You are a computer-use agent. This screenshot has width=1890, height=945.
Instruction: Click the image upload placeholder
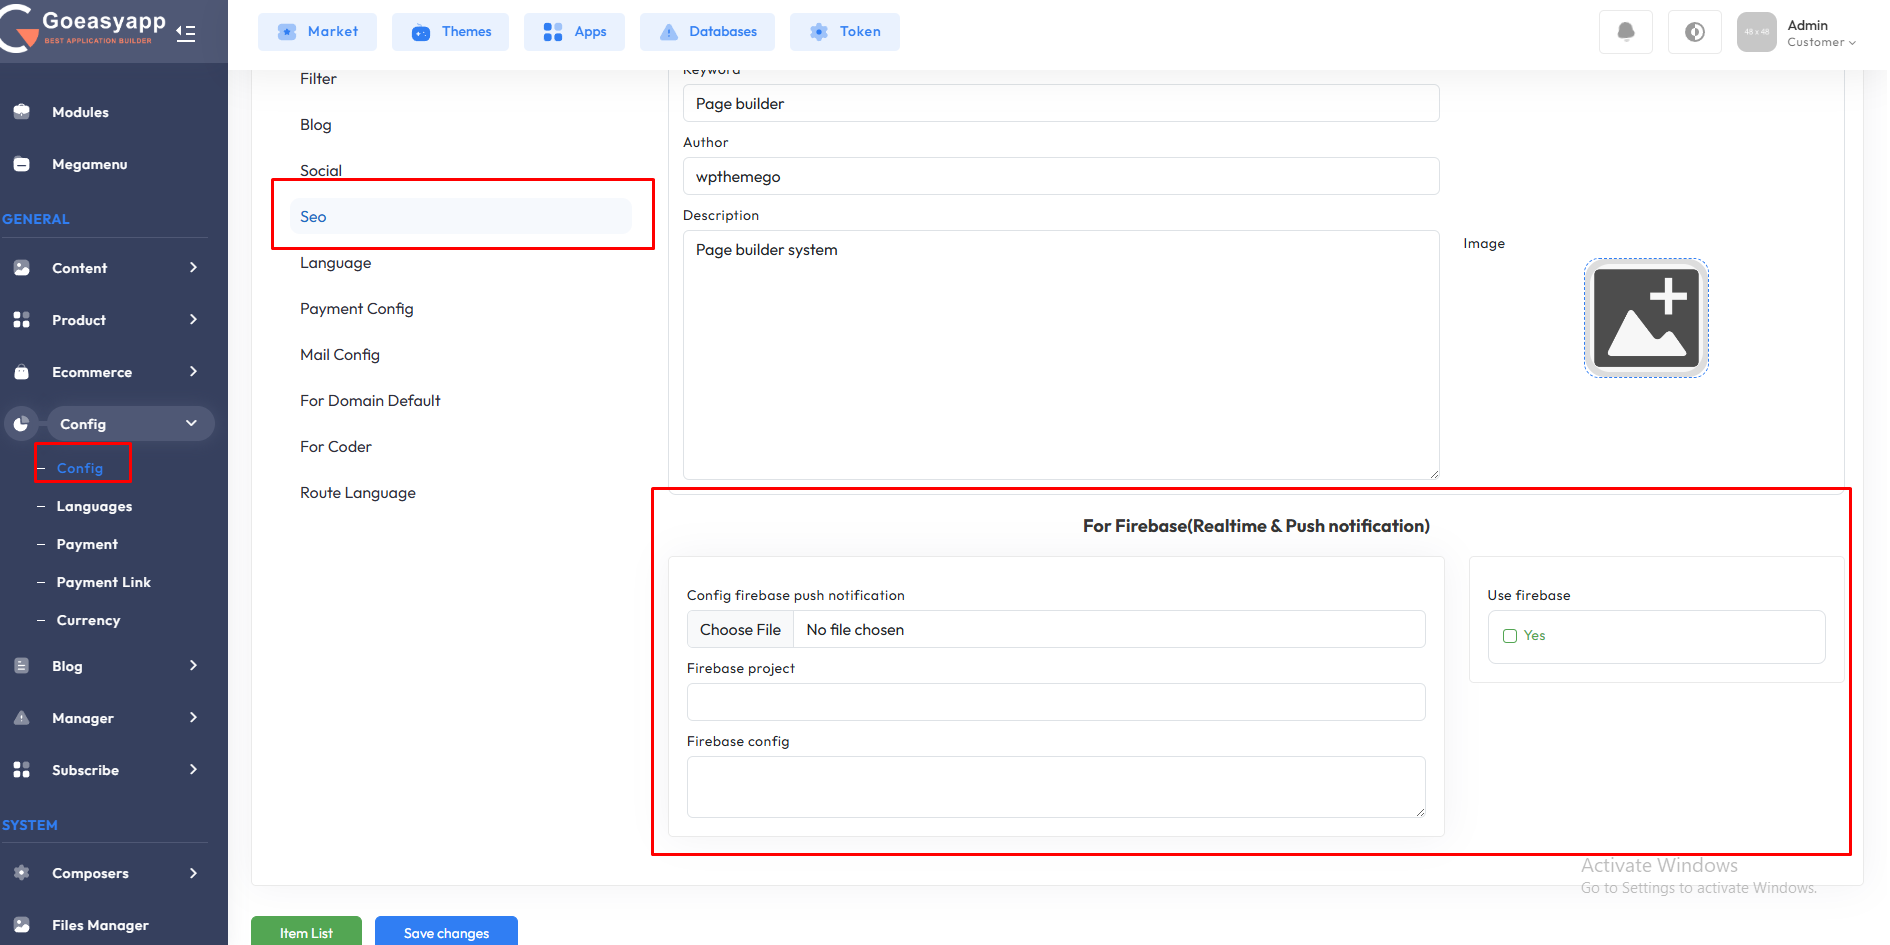tap(1646, 318)
